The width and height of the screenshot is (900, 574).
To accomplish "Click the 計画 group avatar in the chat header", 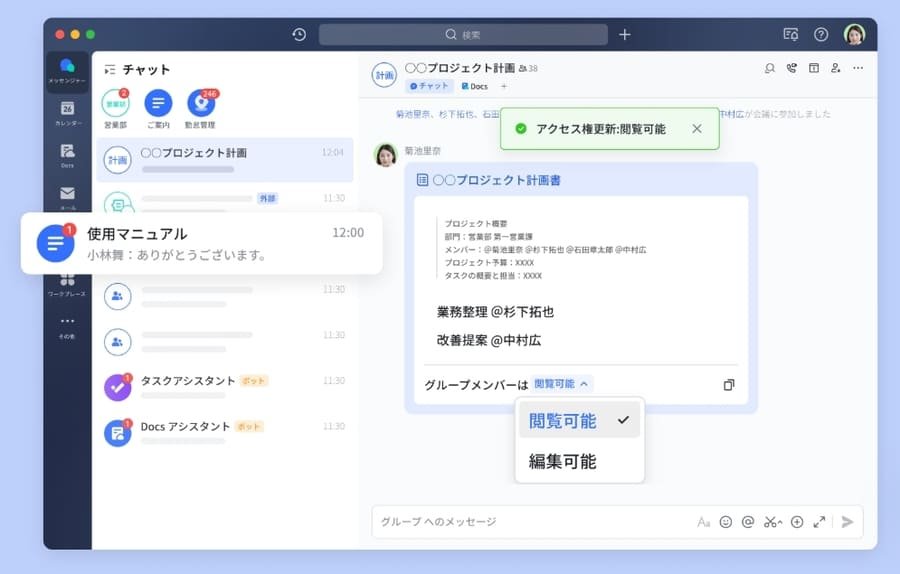I will point(384,75).
